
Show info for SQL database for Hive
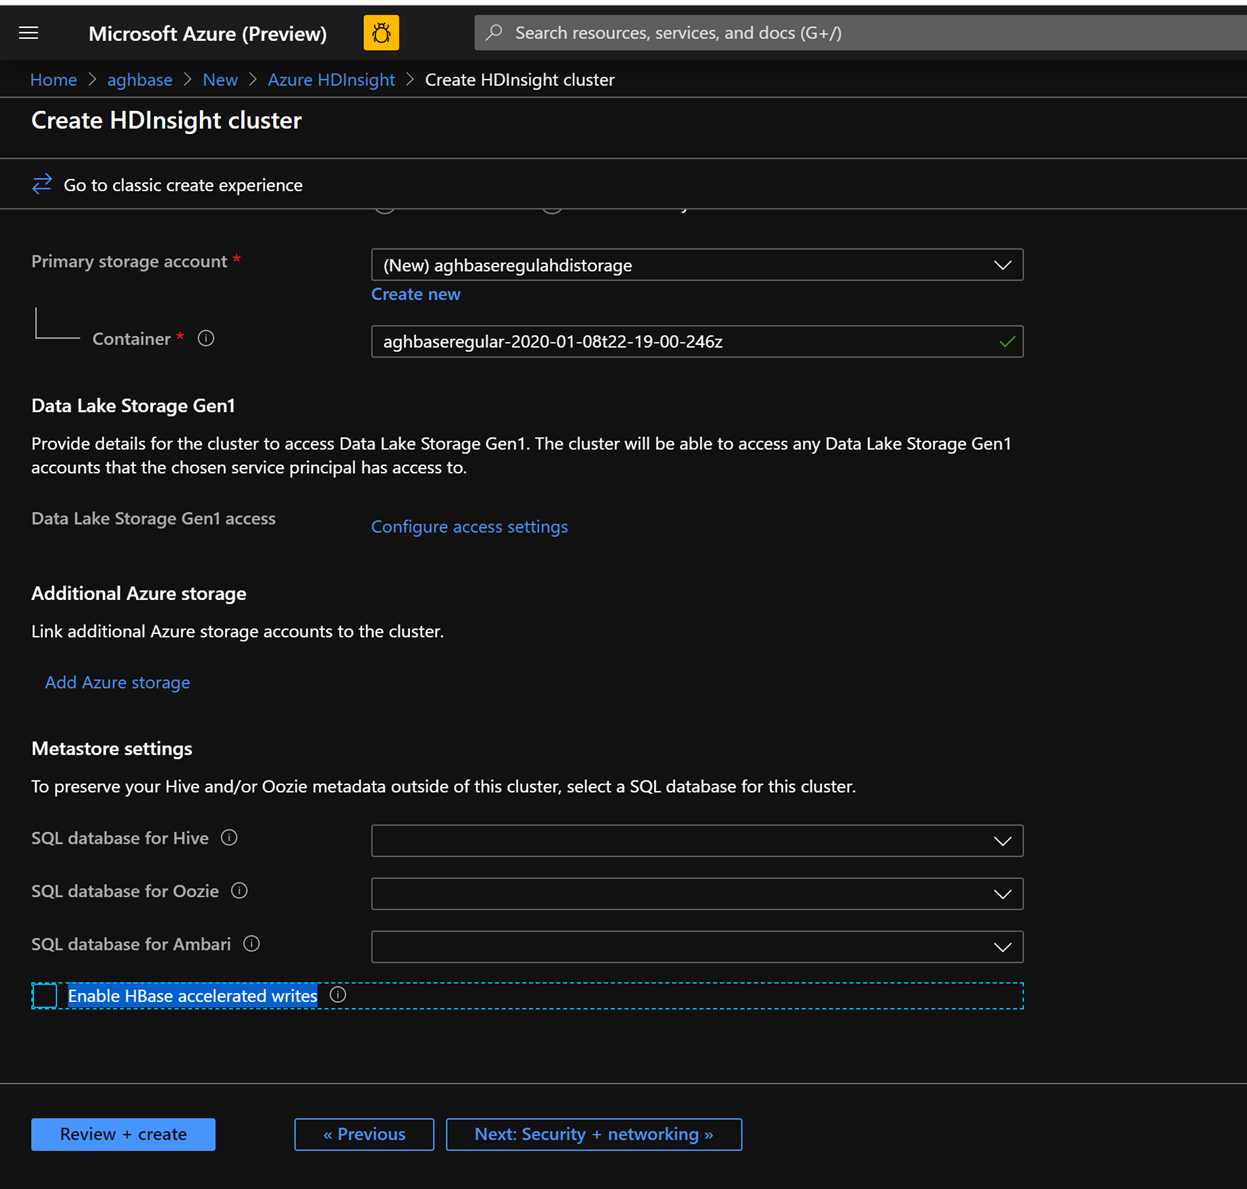tap(229, 838)
